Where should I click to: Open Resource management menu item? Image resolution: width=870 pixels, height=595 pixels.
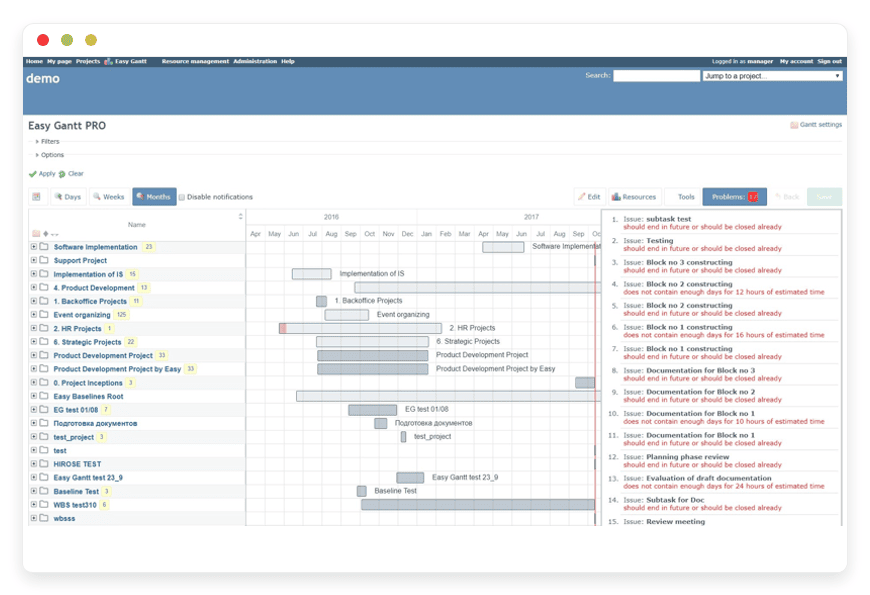[x=195, y=62]
